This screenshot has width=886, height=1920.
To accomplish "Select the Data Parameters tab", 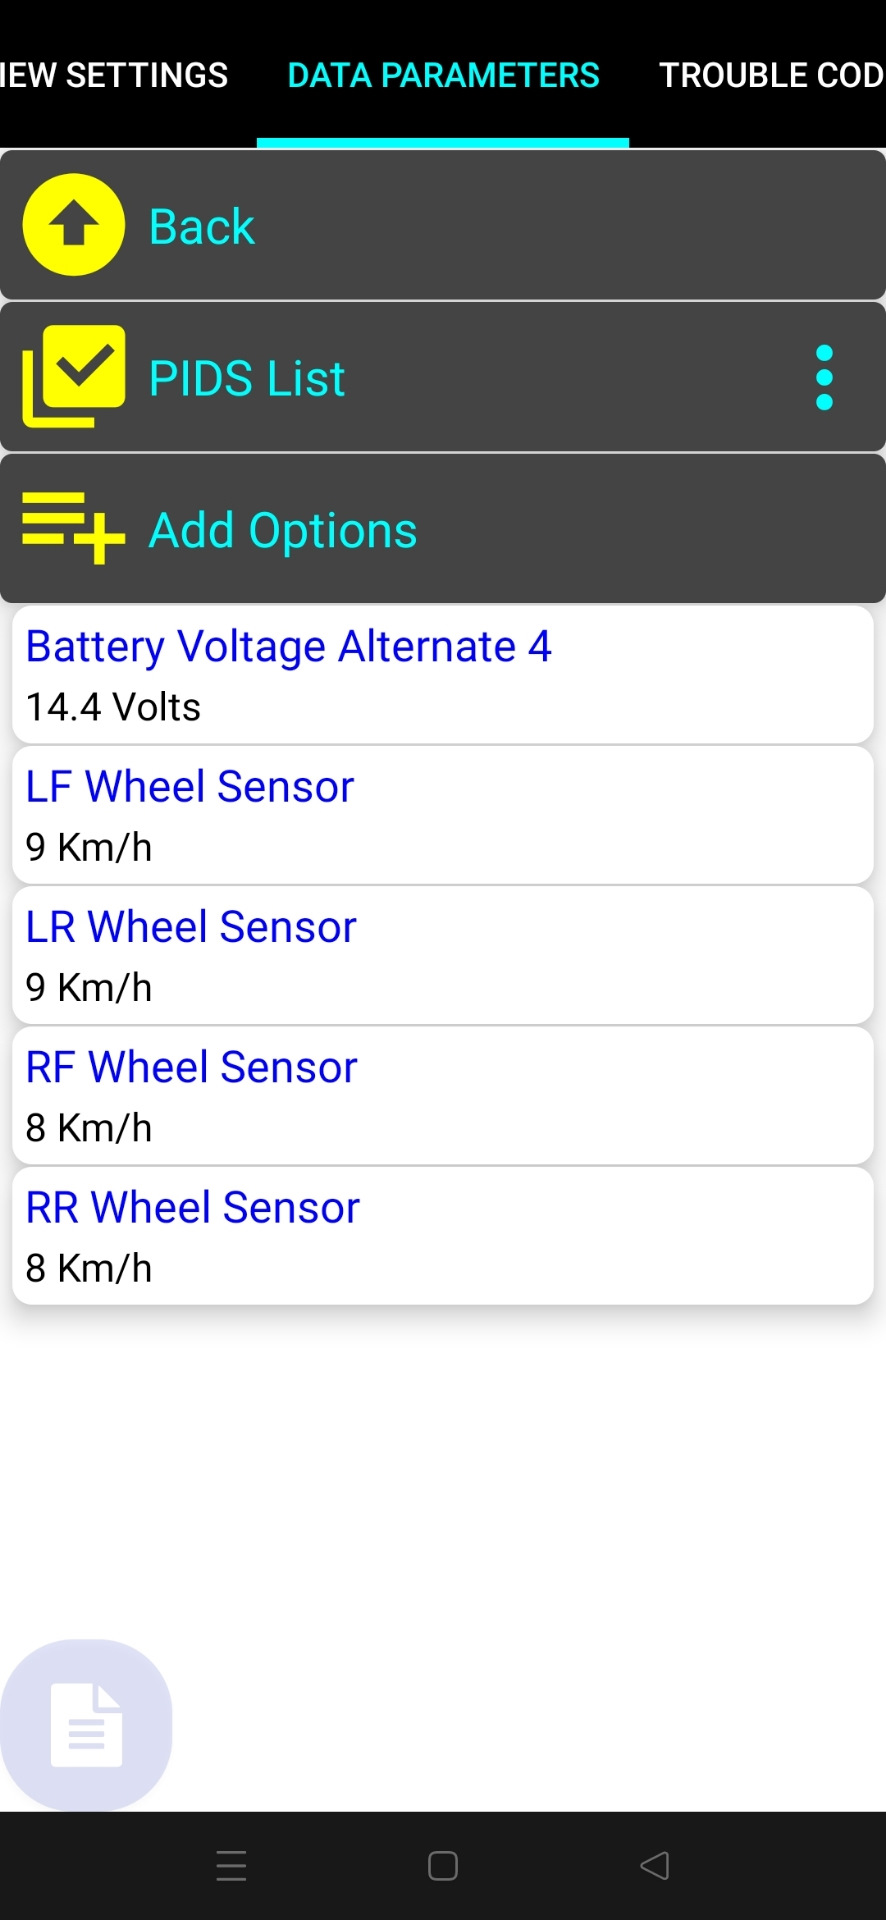I will [443, 75].
